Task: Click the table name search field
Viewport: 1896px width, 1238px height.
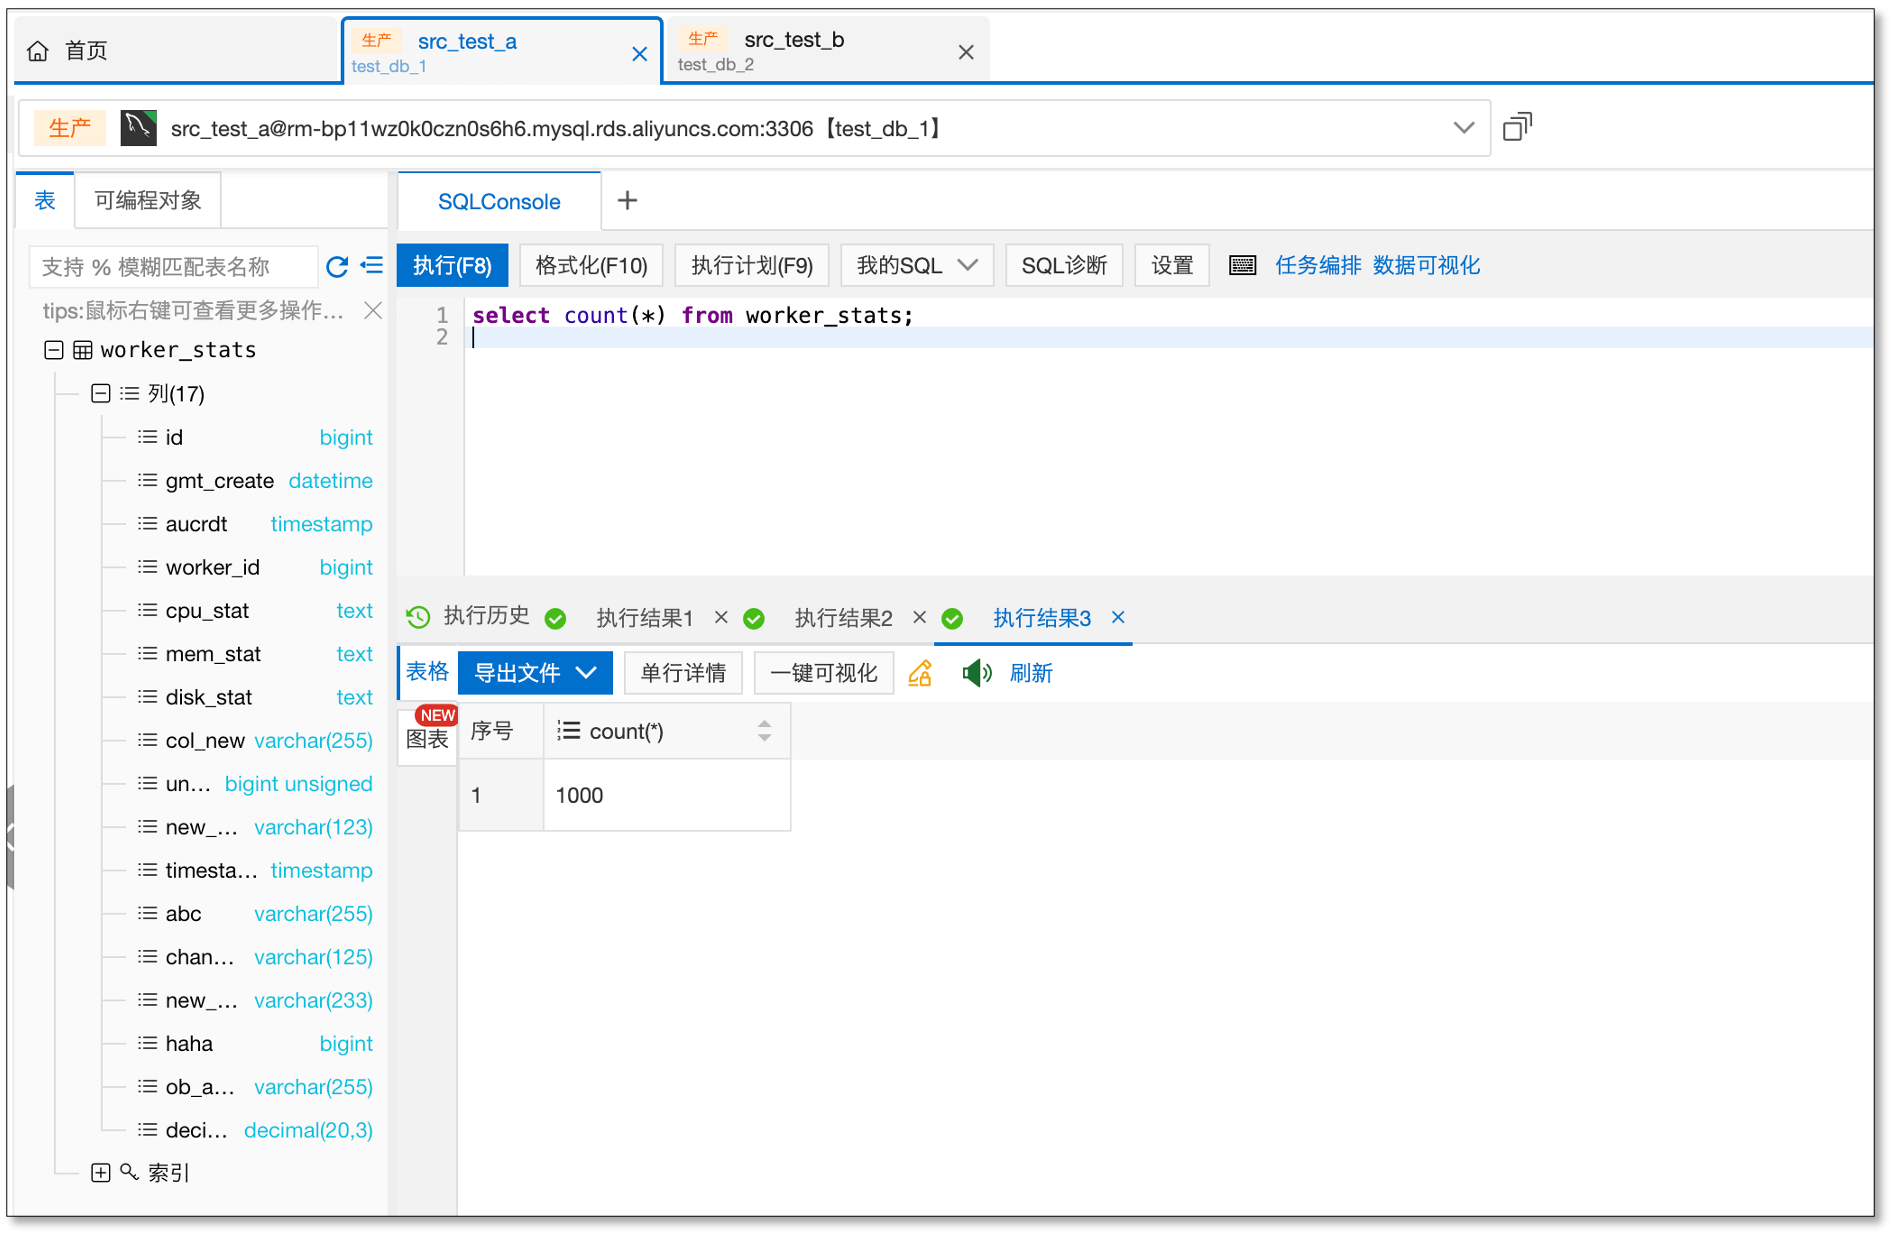Action: (x=172, y=267)
